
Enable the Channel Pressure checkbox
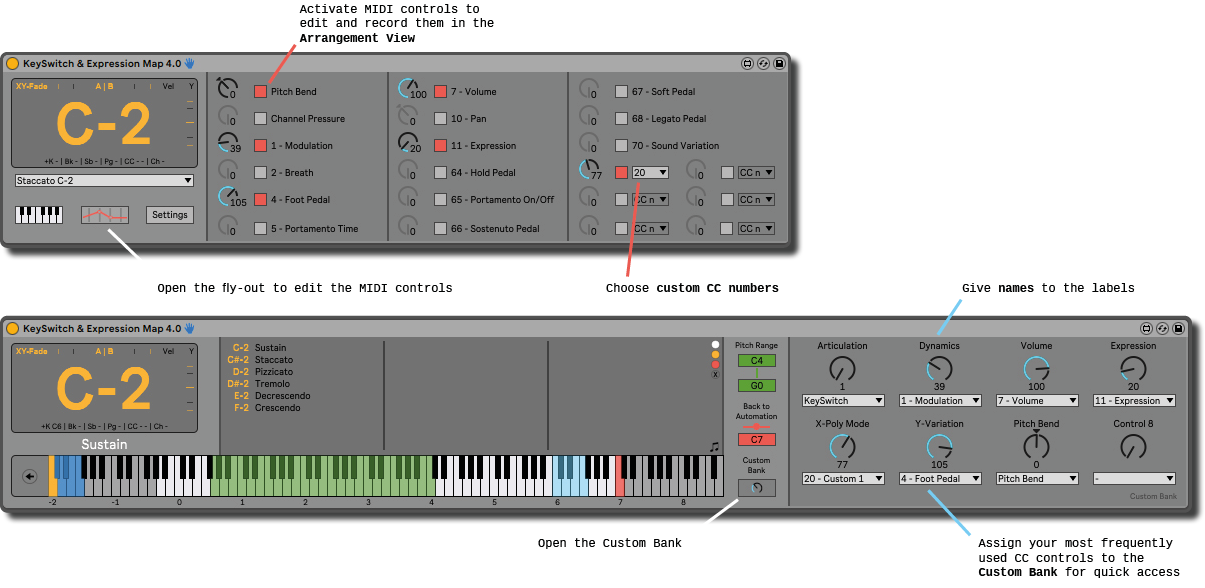(260, 119)
